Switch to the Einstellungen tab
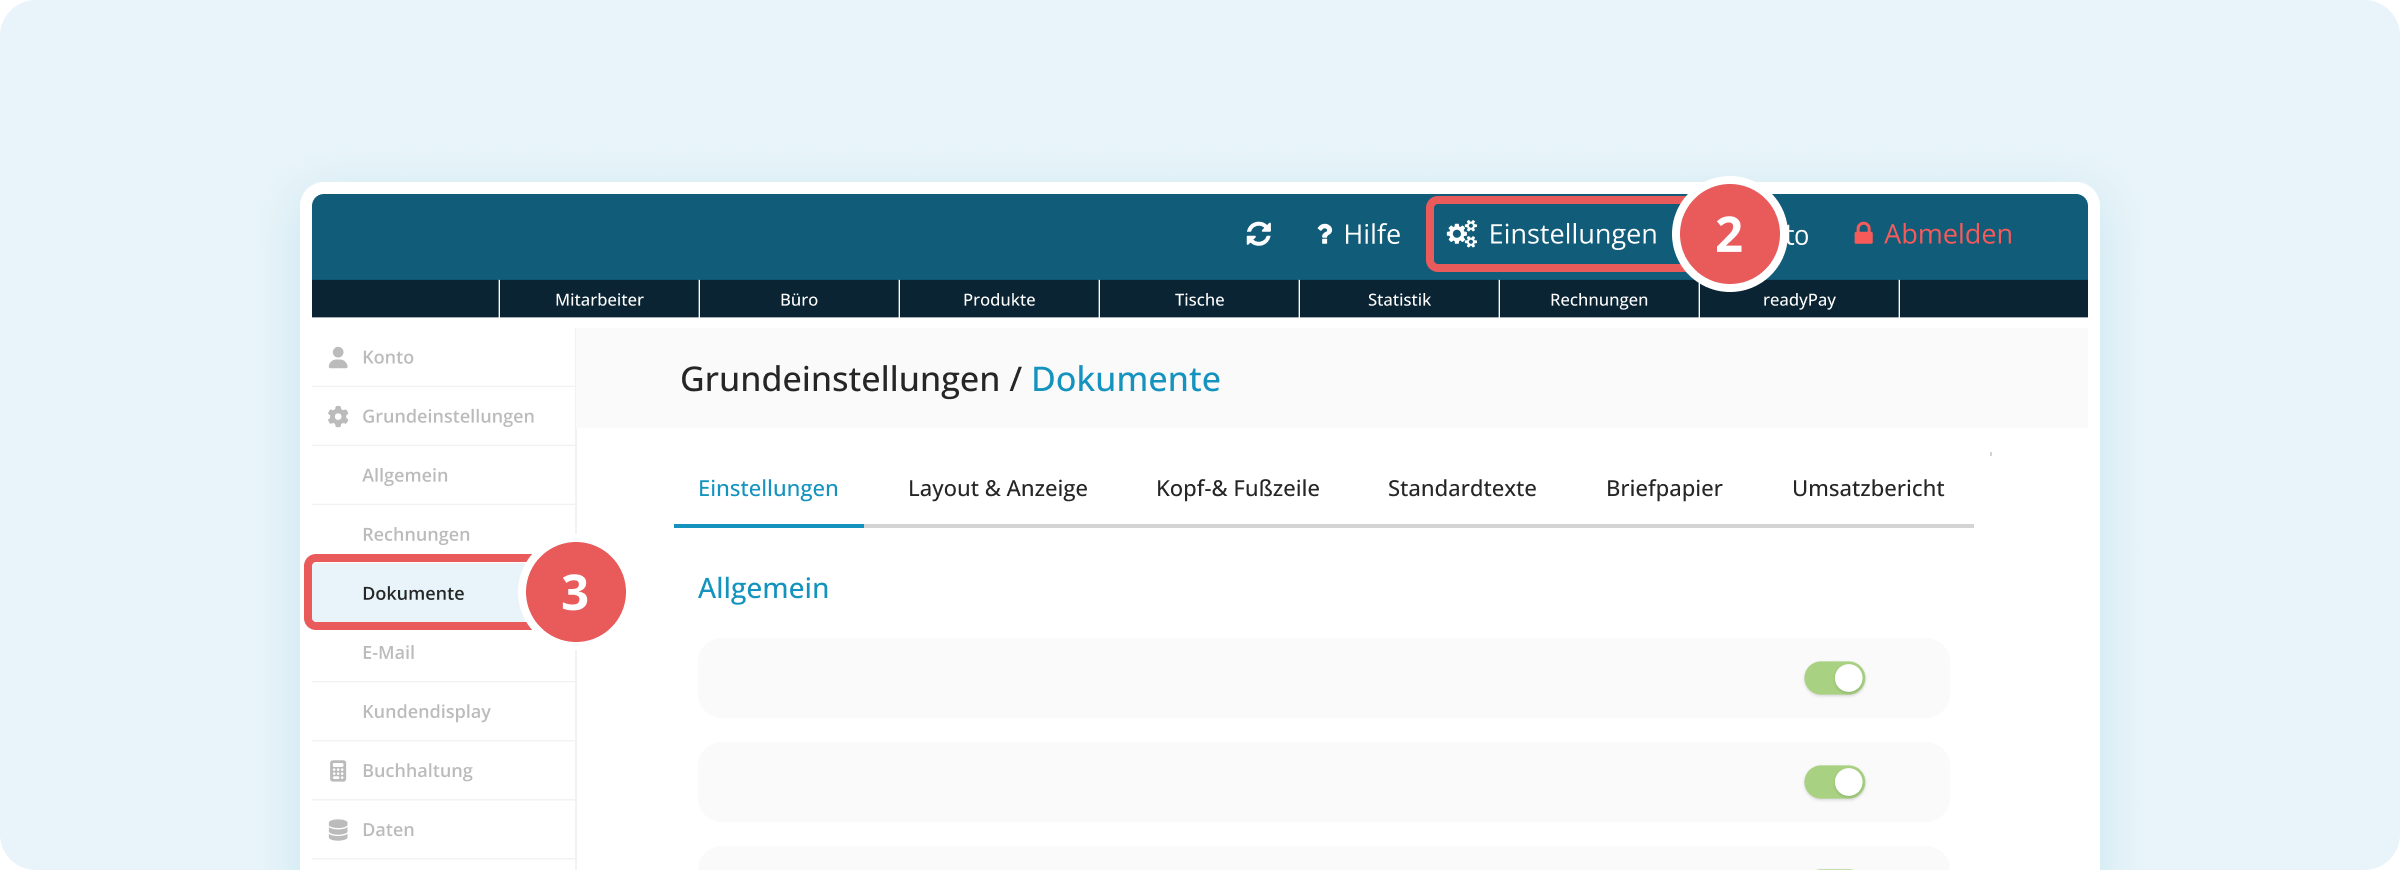This screenshot has height=870, width=2400. pos(768,488)
